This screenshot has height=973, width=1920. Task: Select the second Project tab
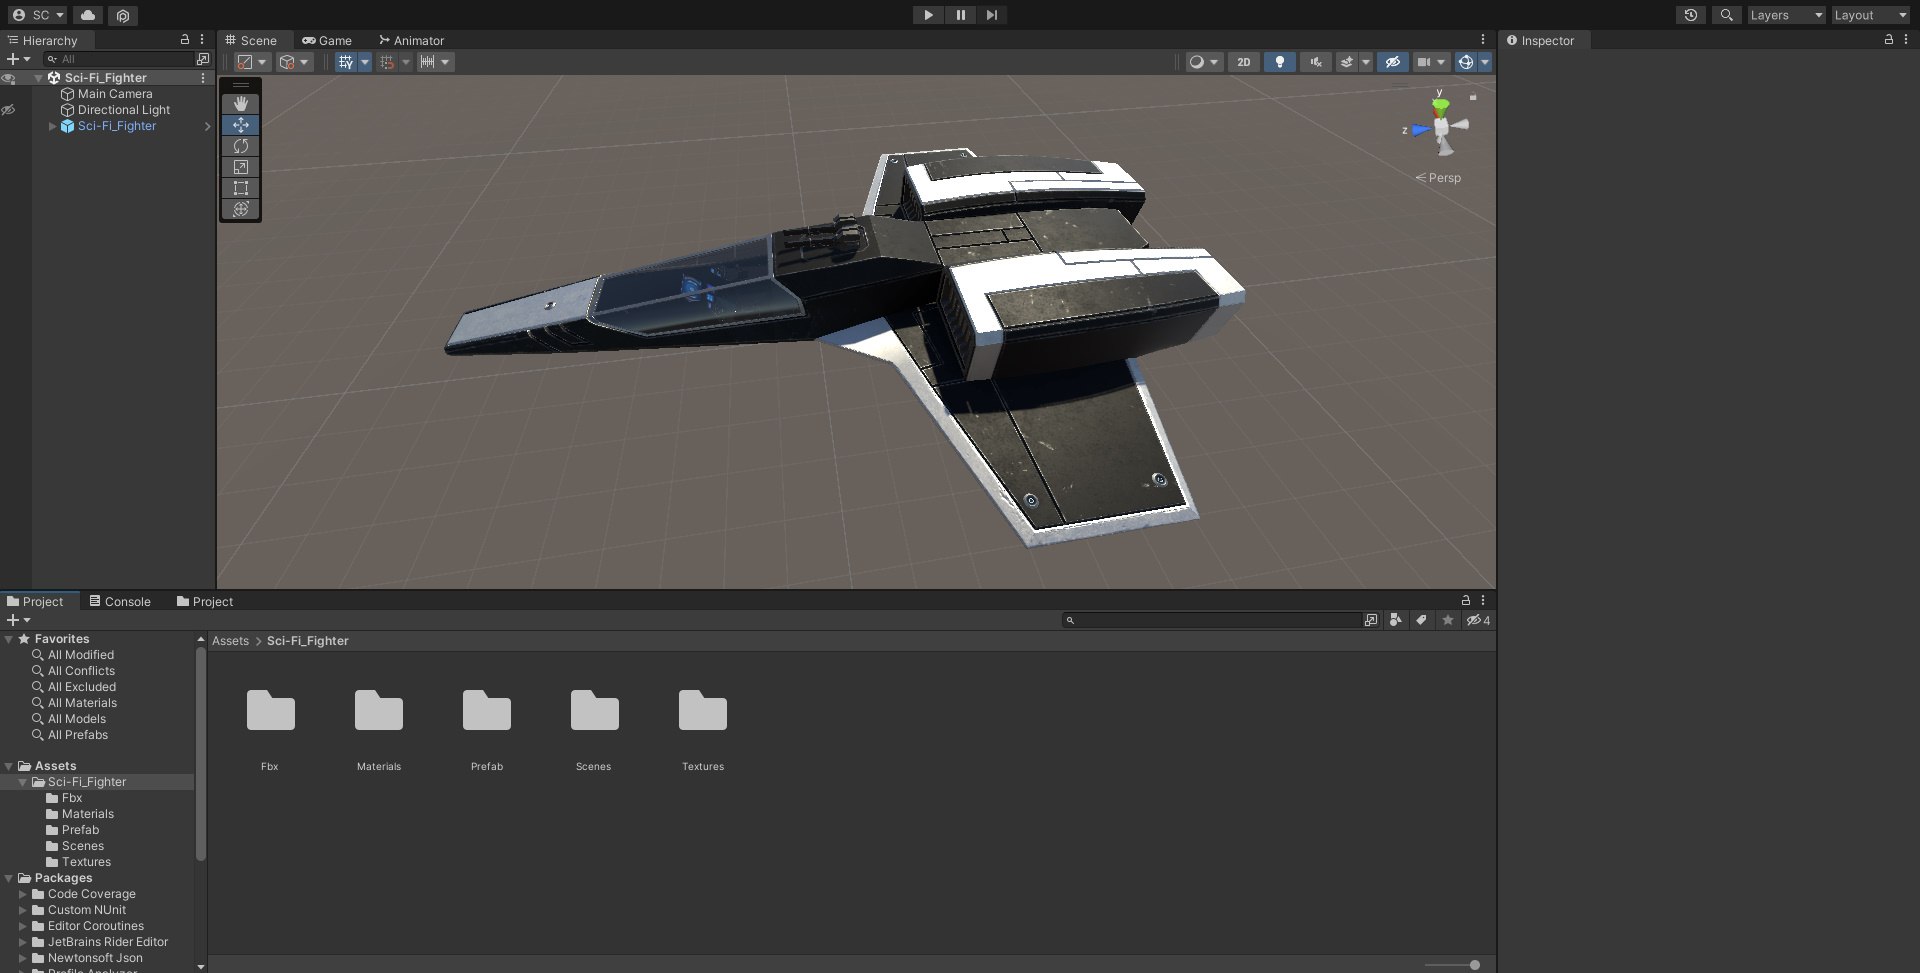(205, 601)
